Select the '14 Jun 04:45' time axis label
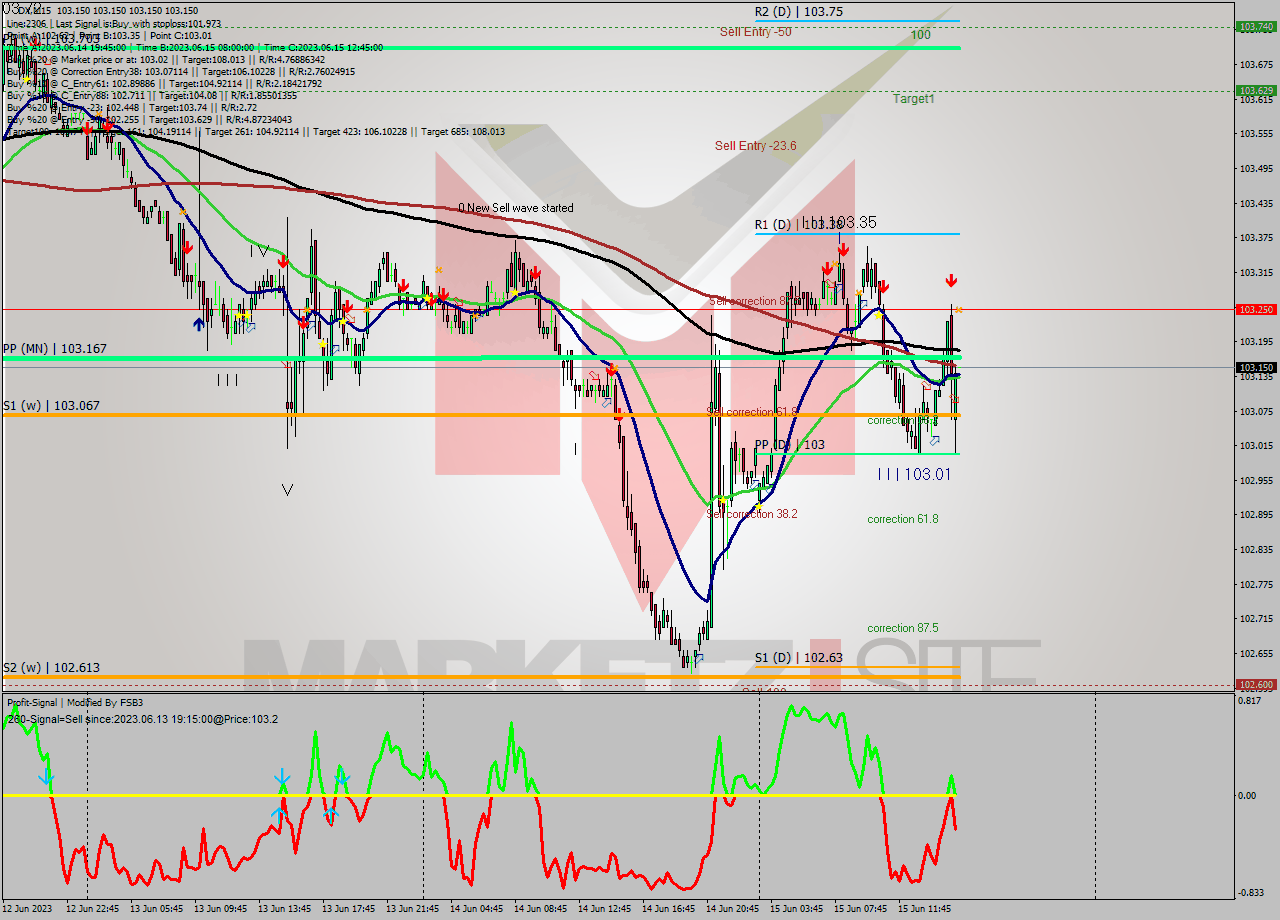1280x920 pixels. pos(477,909)
